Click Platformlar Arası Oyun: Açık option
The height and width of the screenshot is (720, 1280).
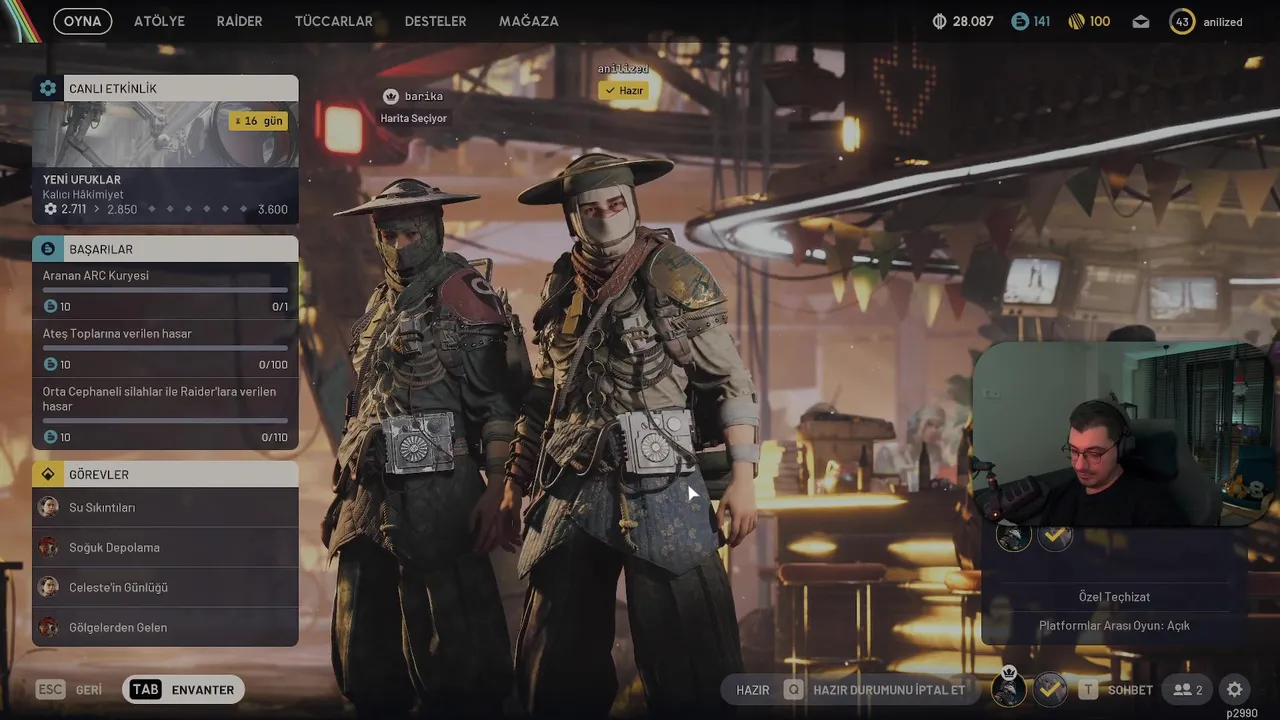tap(1114, 626)
